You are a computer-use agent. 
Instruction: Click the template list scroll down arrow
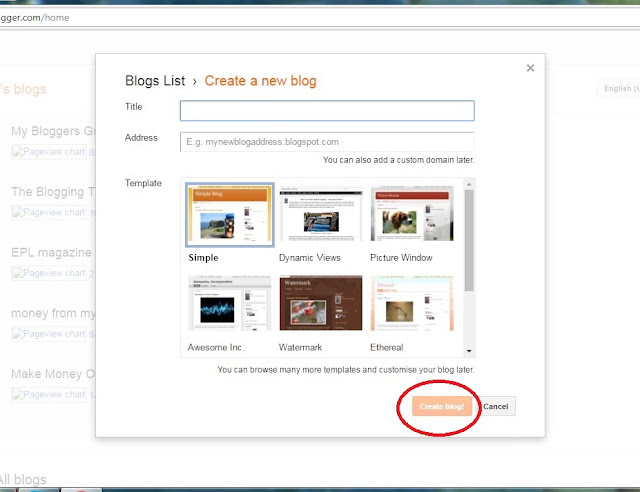pyautogui.click(x=469, y=351)
